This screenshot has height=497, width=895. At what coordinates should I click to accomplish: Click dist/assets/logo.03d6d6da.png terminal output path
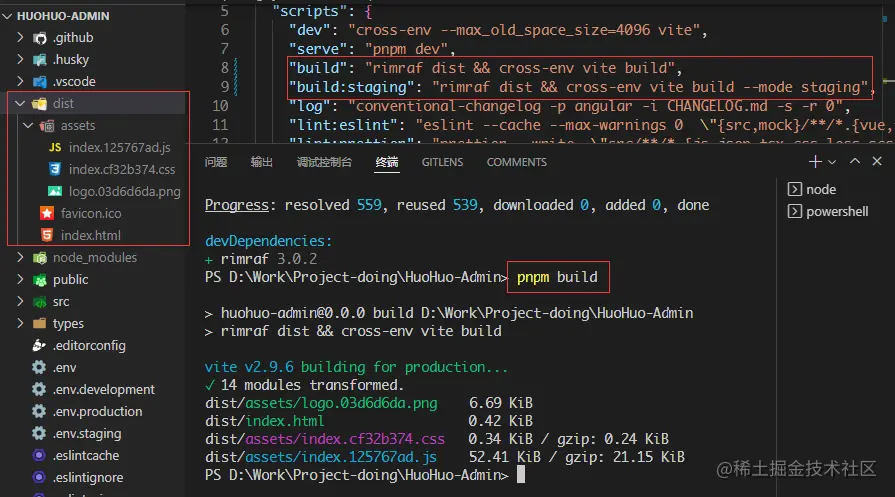point(321,403)
